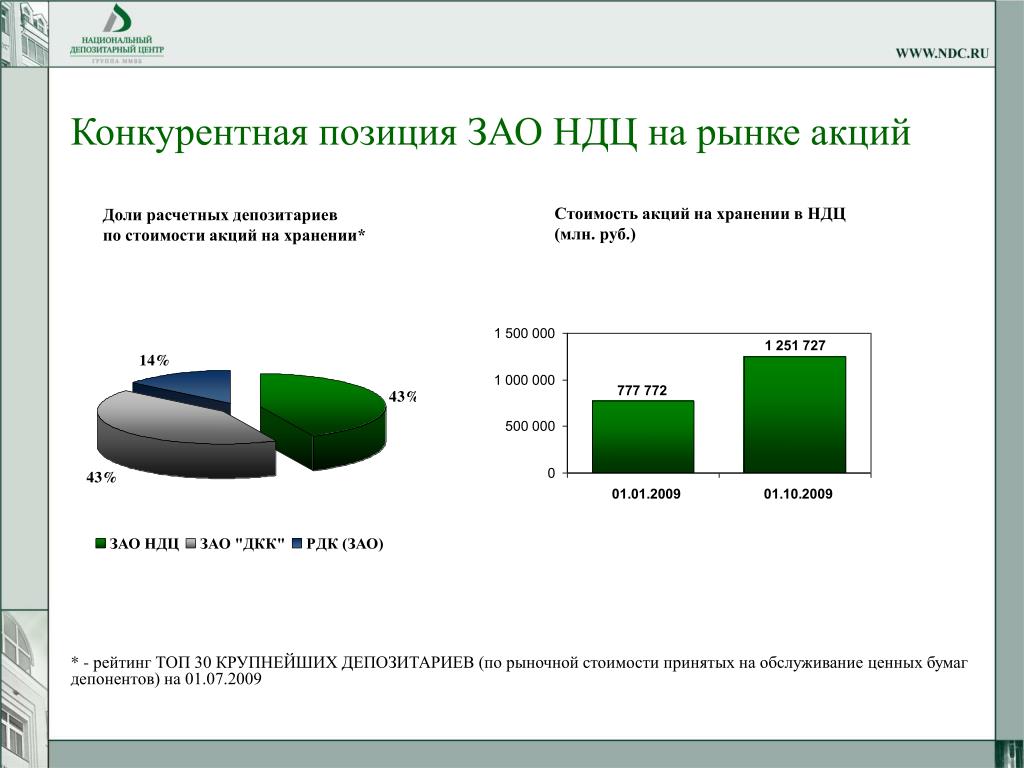Click the 01.10.2009 axis label

click(x=798, y=494)
